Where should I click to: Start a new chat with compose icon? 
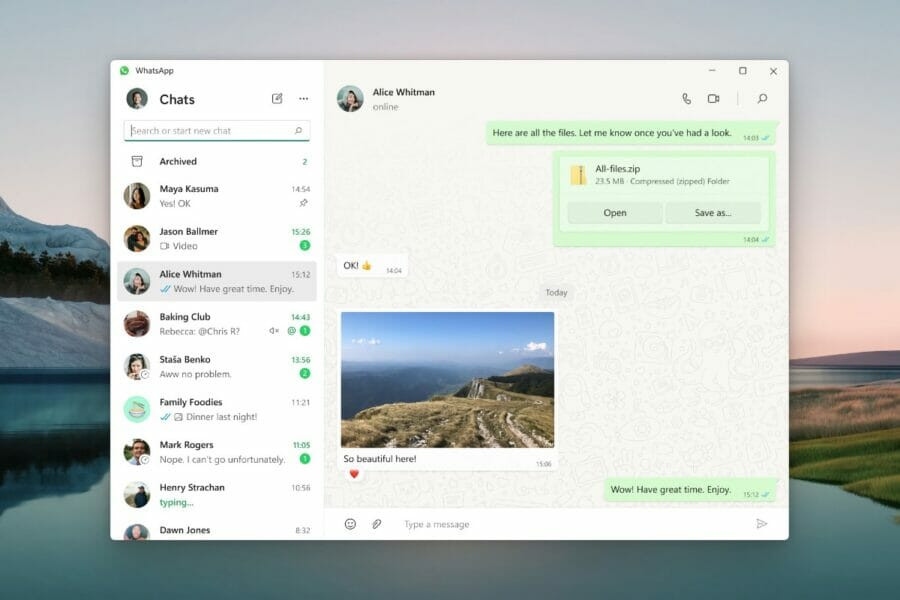[277, 99]
